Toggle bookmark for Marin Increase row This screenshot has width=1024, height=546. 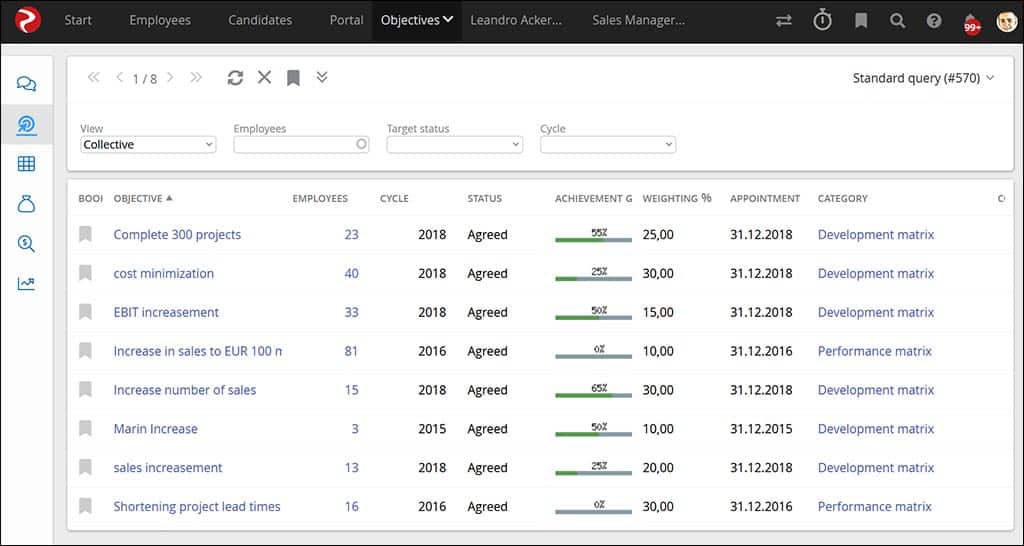point(86,429)
